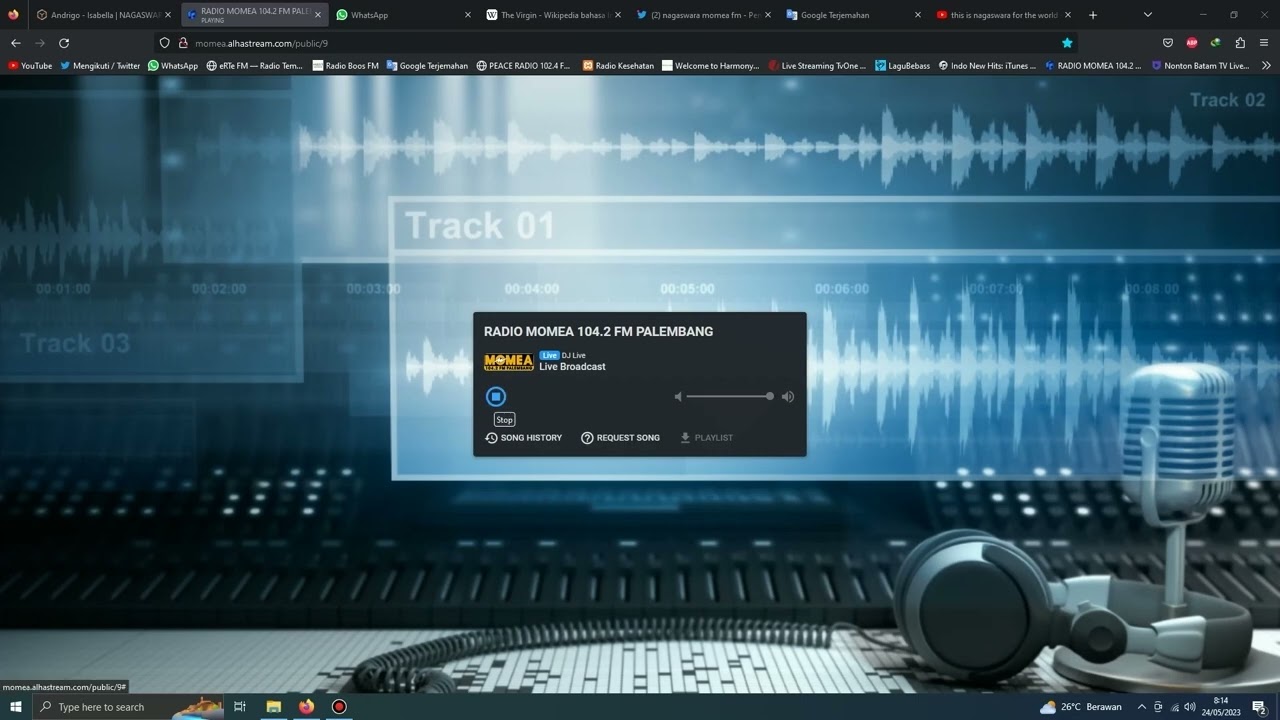Viewport: 1280px width, 720px height.
Task: Click Firefox icon on taskbar
Action: click(x=306, y=707)
